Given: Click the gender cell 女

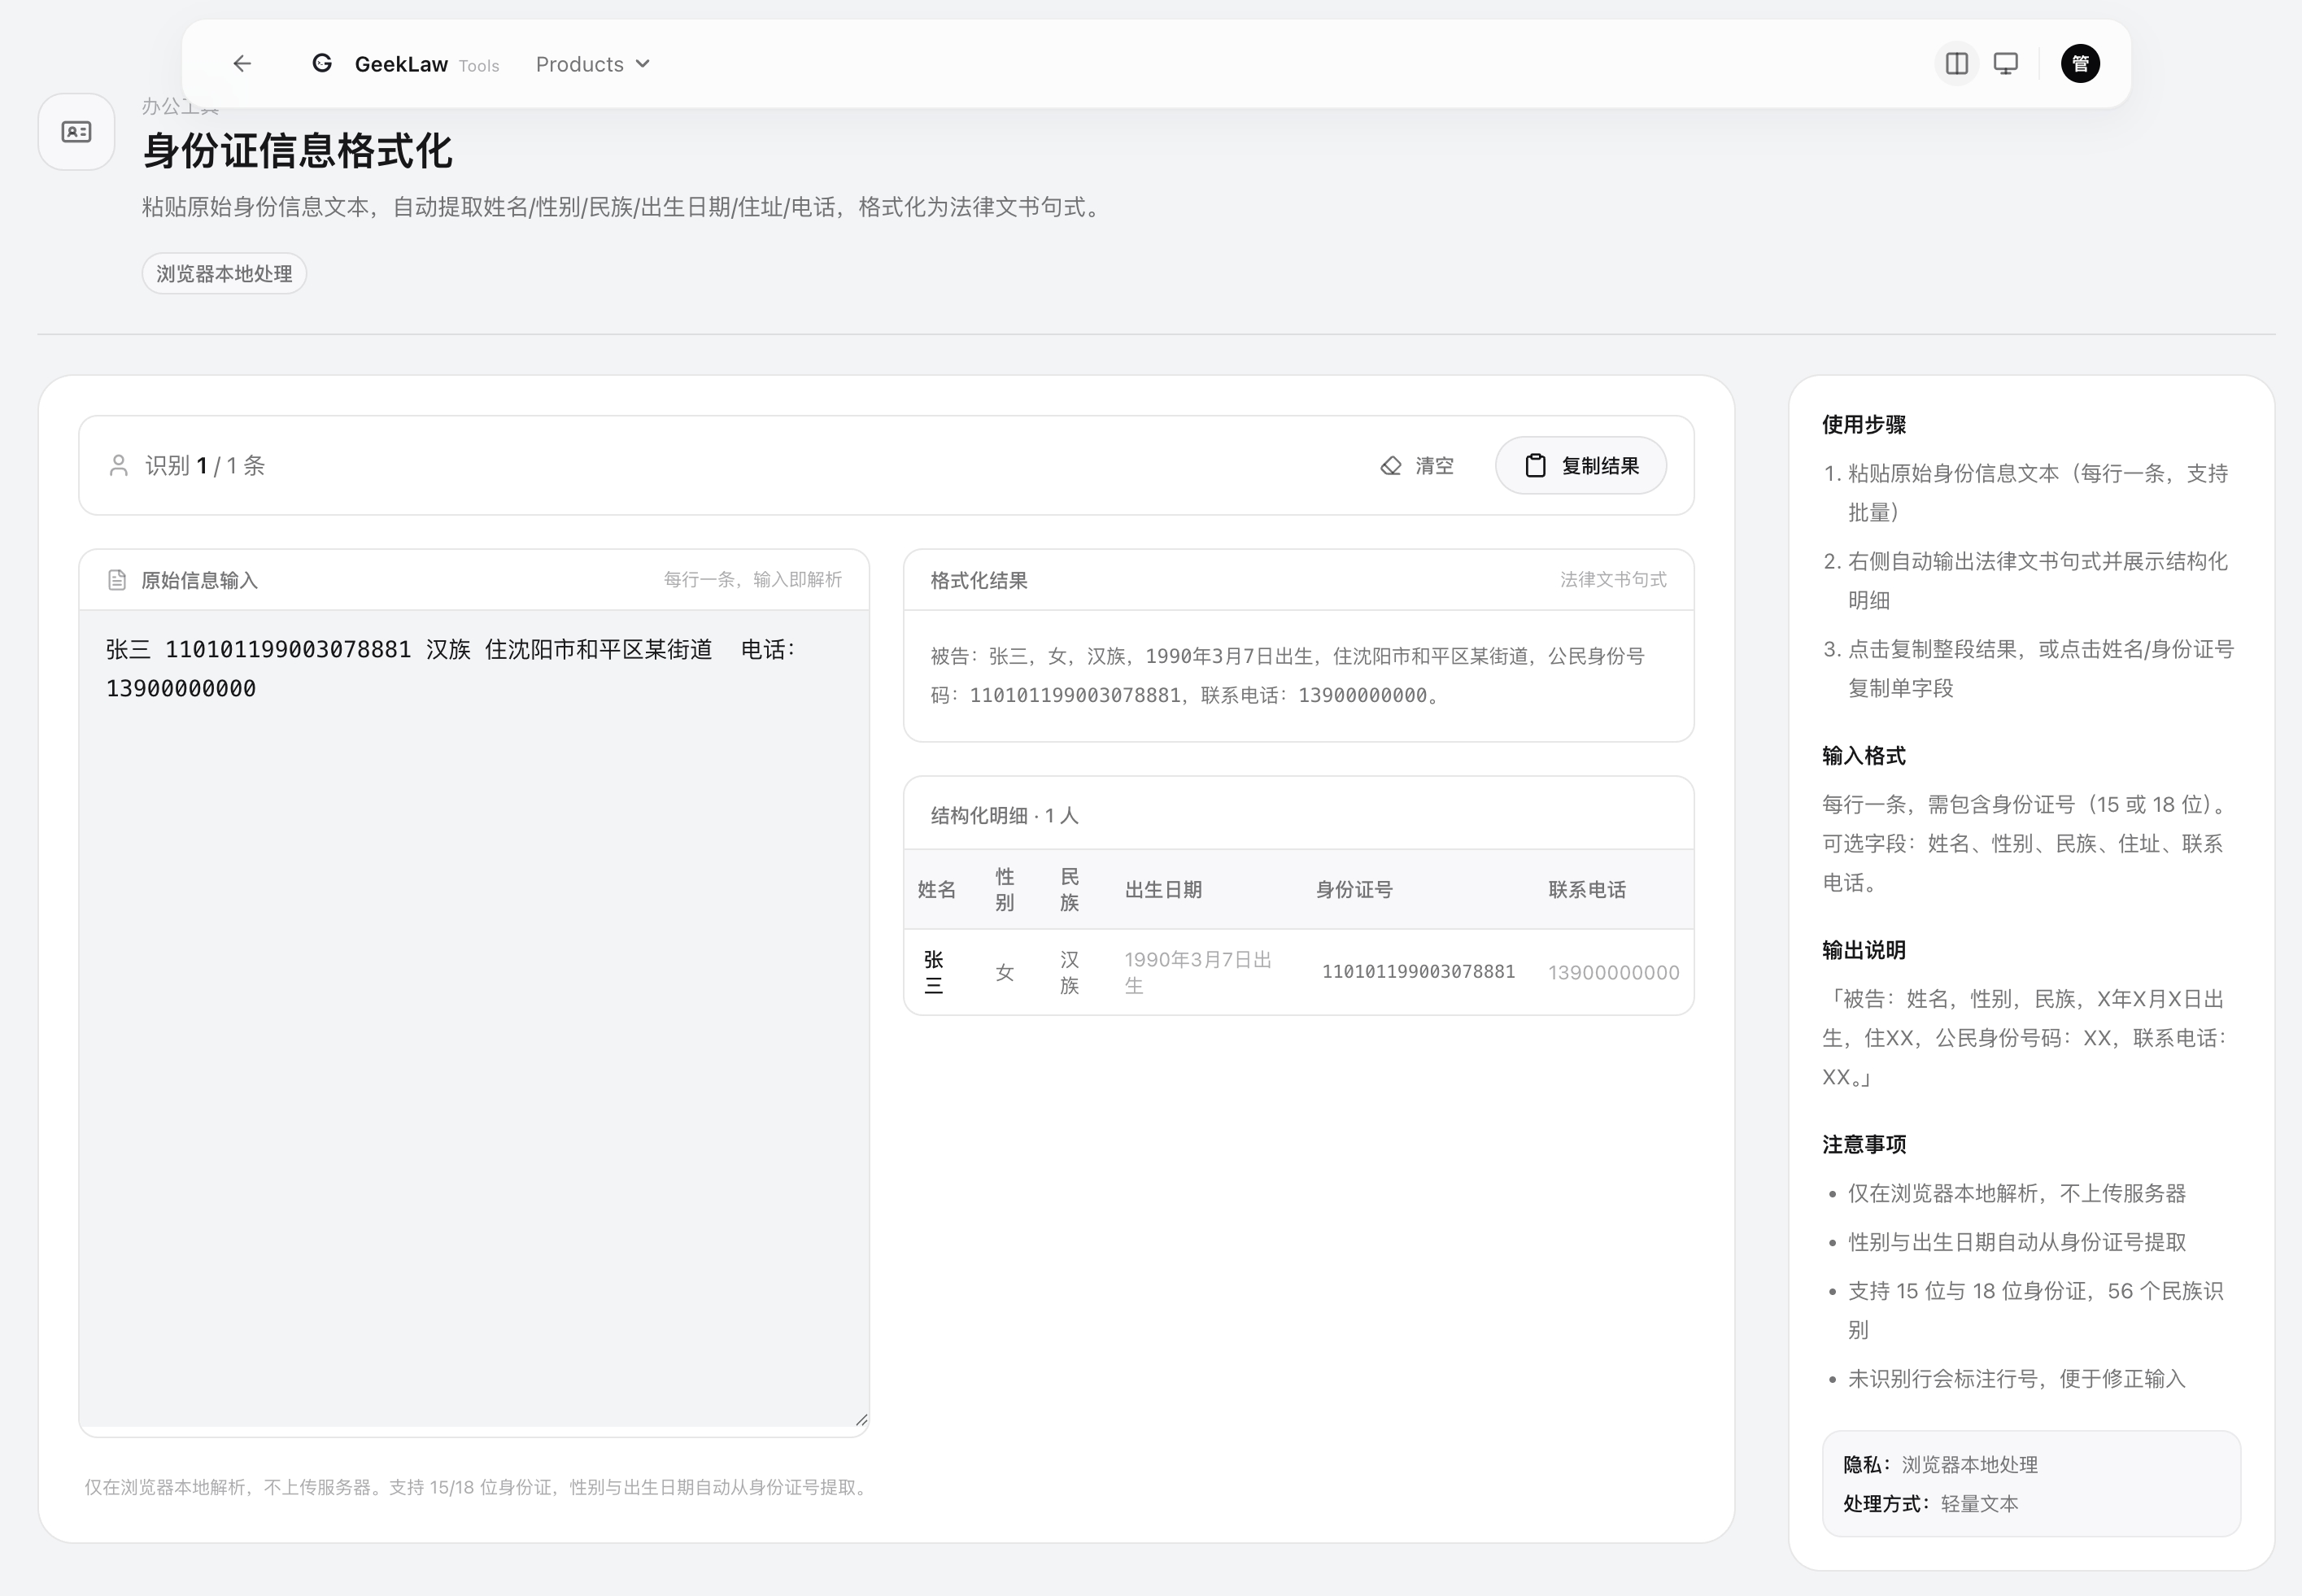Looking at the screenshot, I should [x=1005, y=972].
